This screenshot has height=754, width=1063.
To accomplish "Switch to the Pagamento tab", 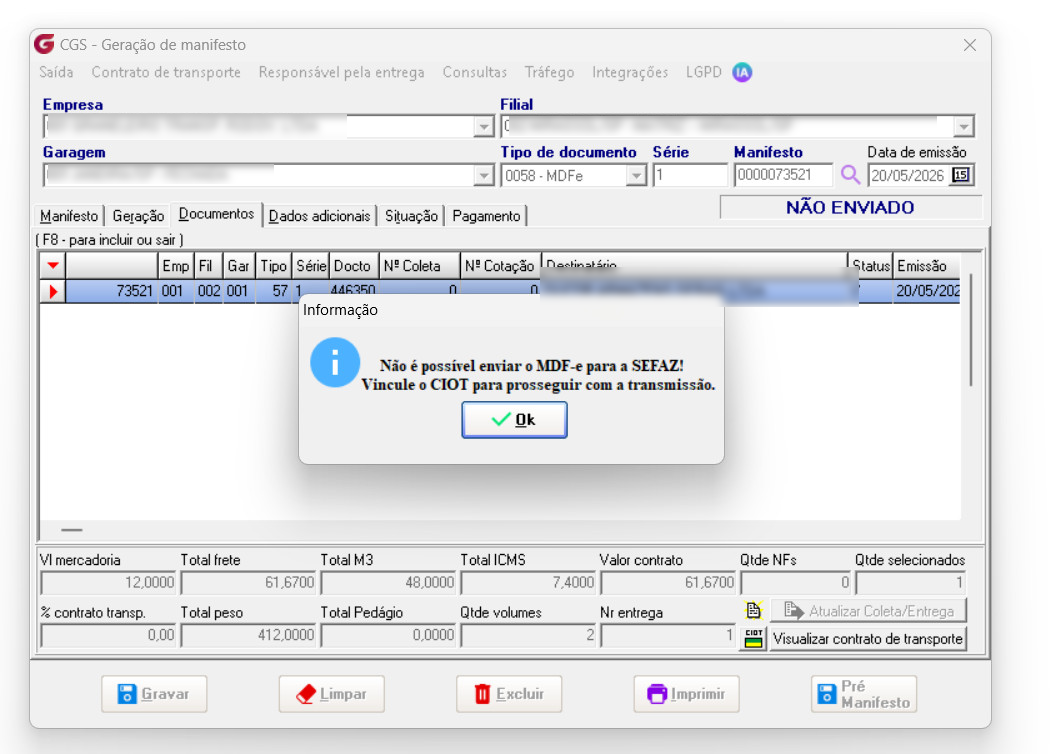I will click(486, 216).
